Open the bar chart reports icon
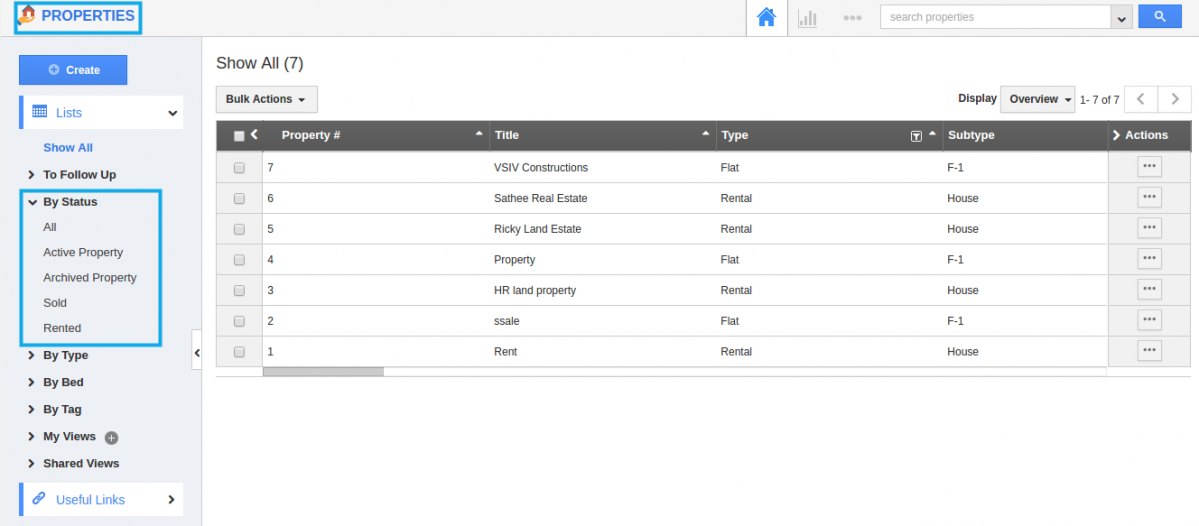1199x526 pixels. click(807, 17)
